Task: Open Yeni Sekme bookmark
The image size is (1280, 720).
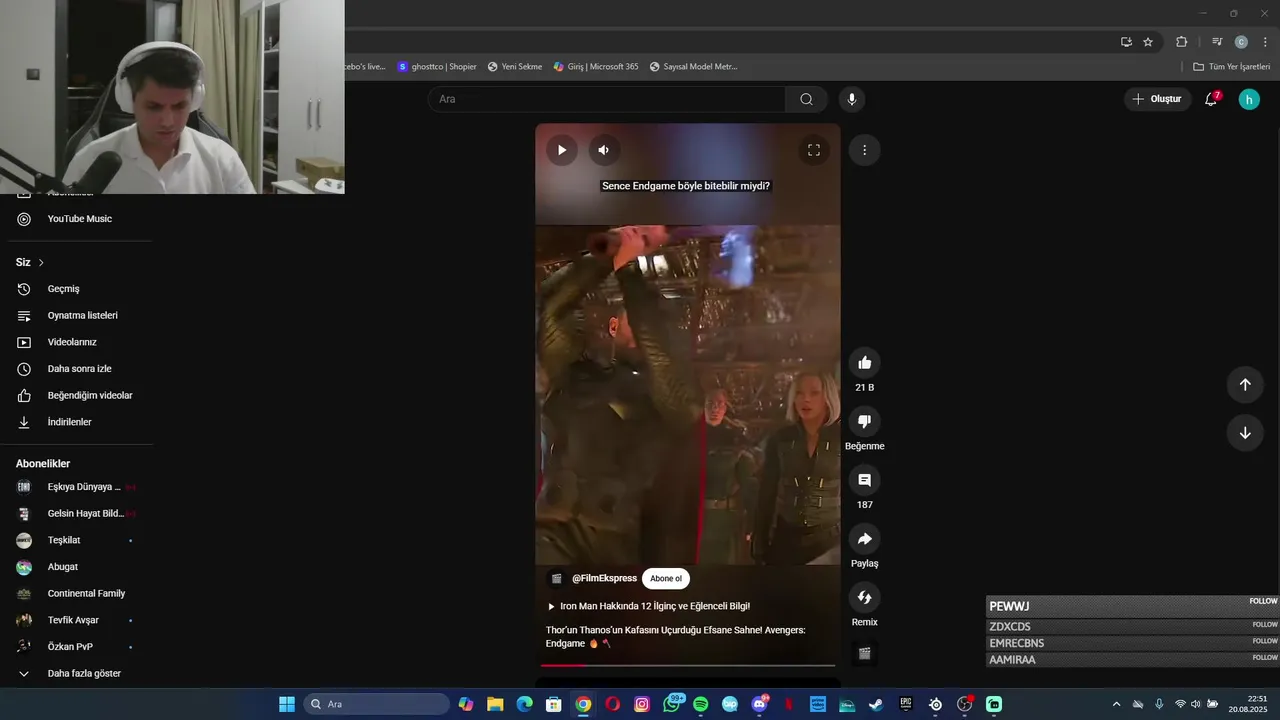Action: tap(515, 67)
